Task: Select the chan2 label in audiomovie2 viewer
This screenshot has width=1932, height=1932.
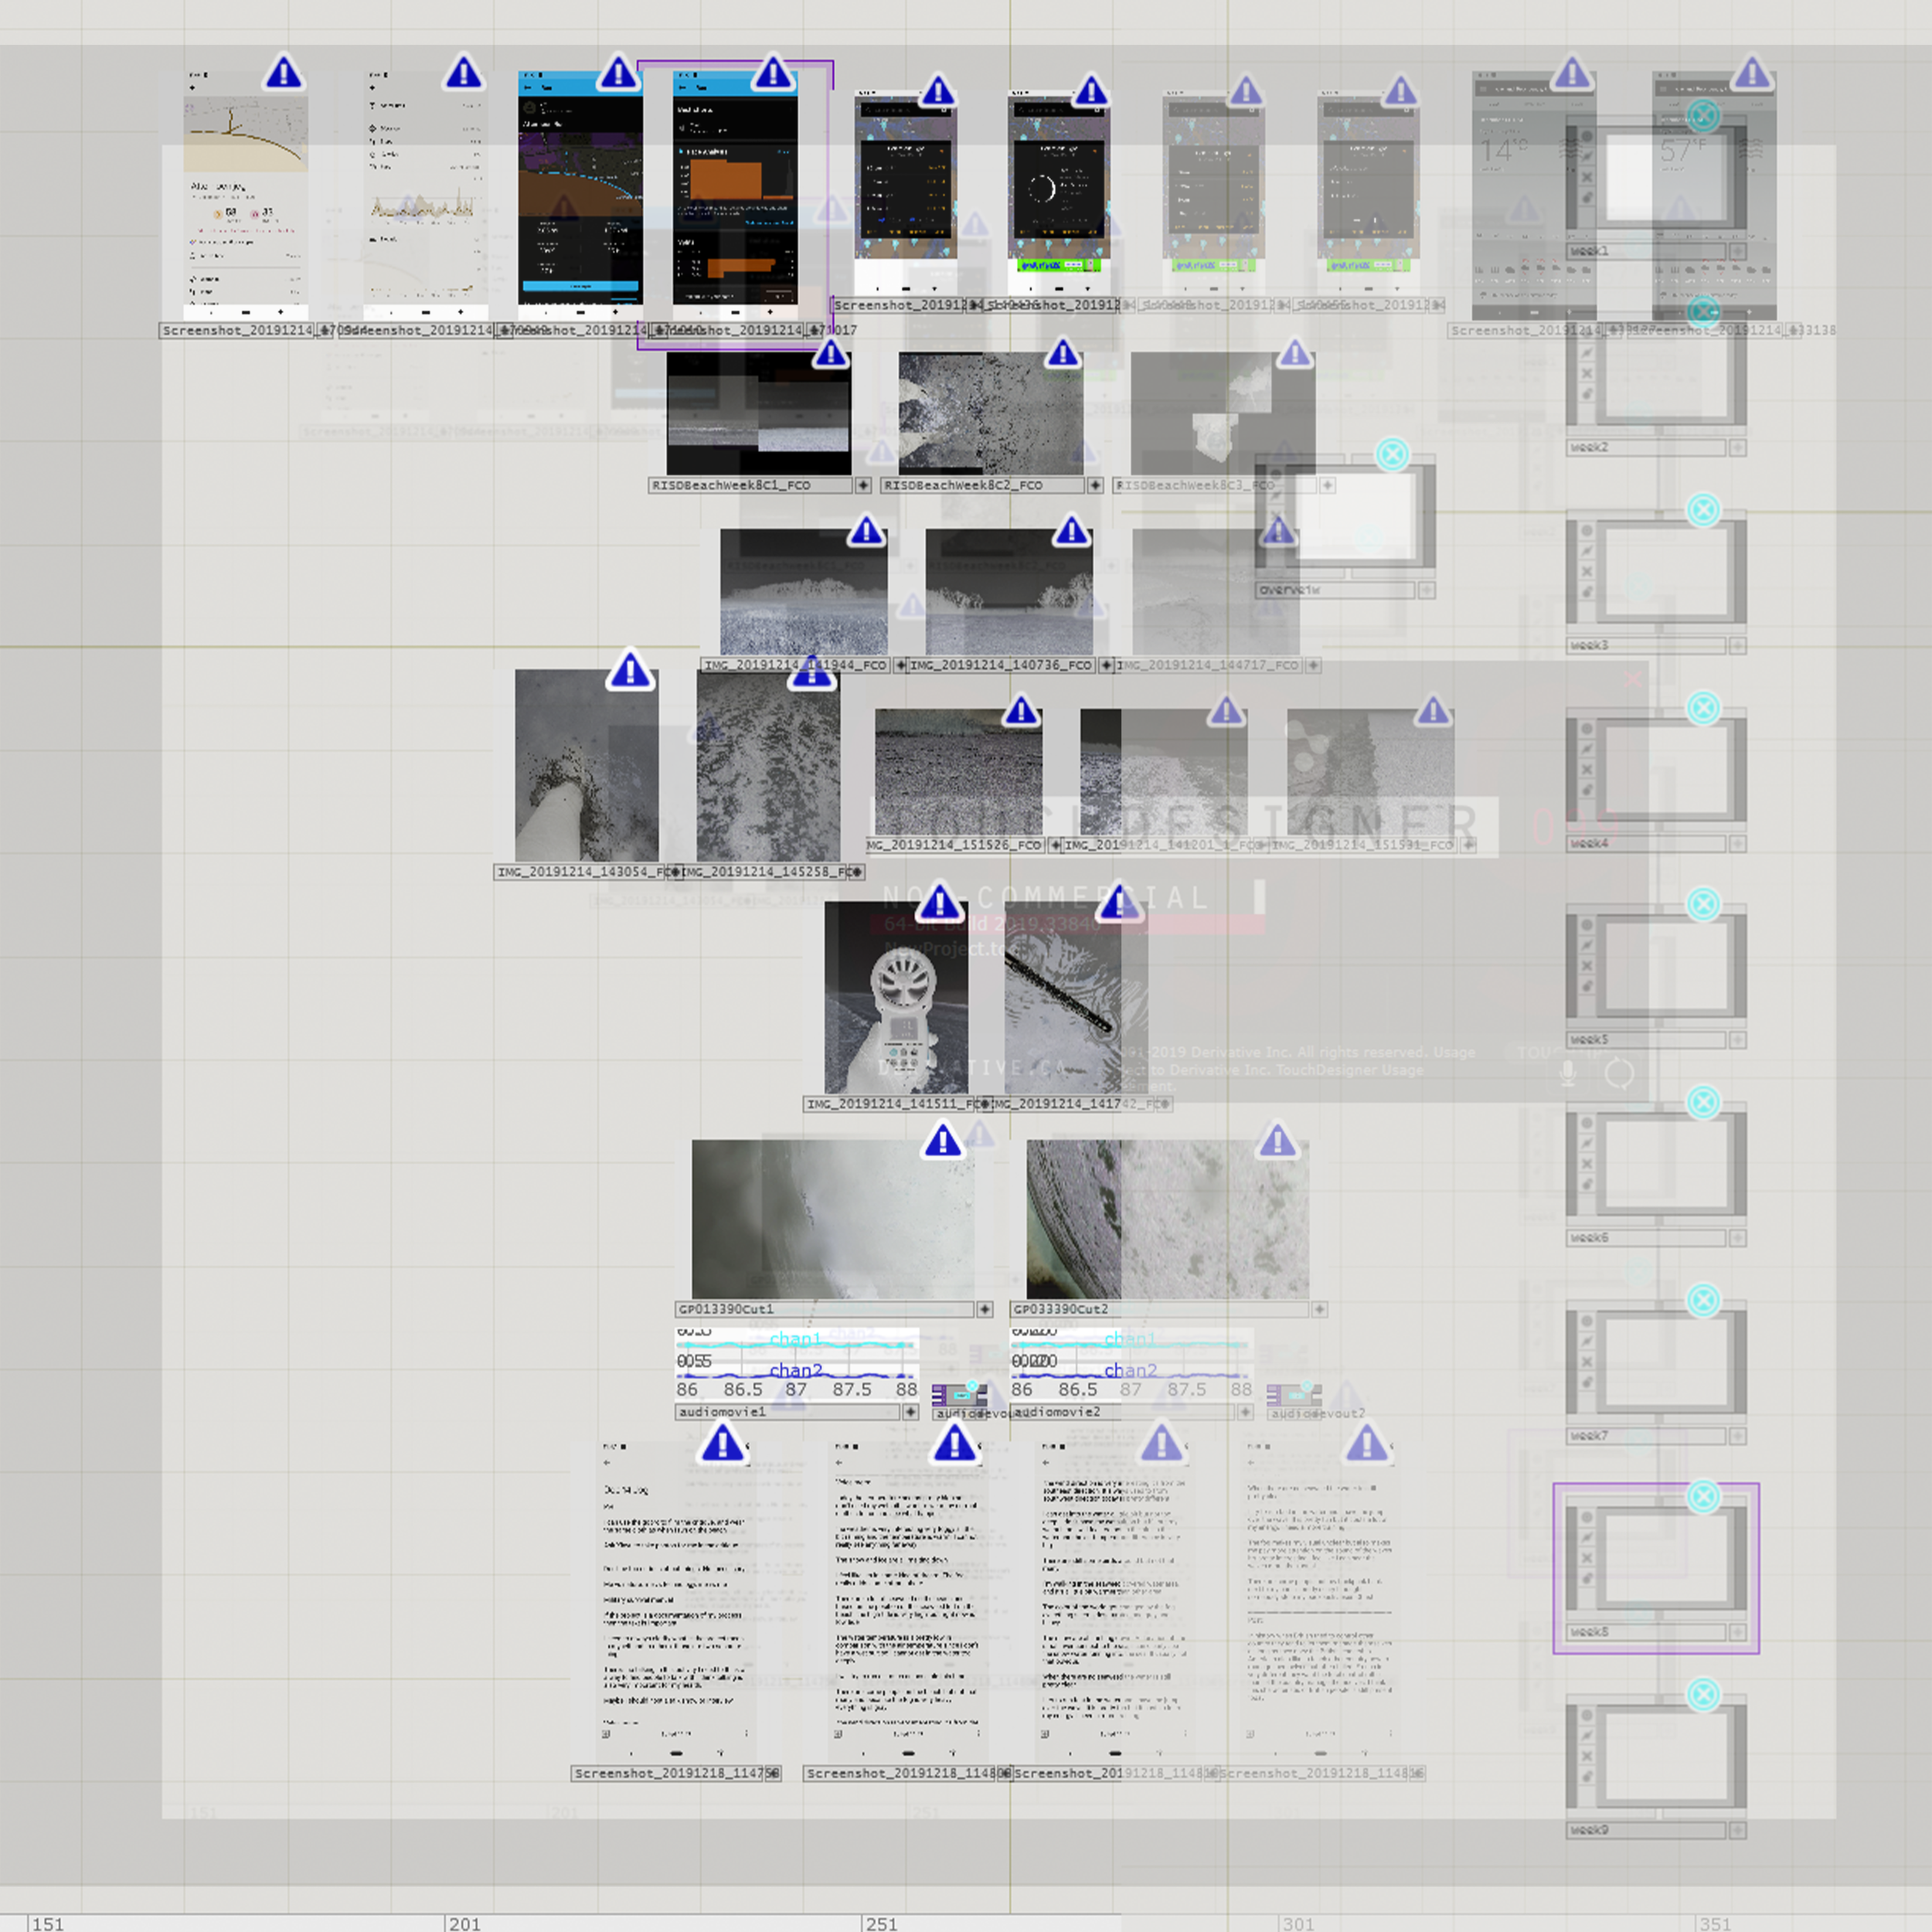Action: click(x=1130, y=1370)
